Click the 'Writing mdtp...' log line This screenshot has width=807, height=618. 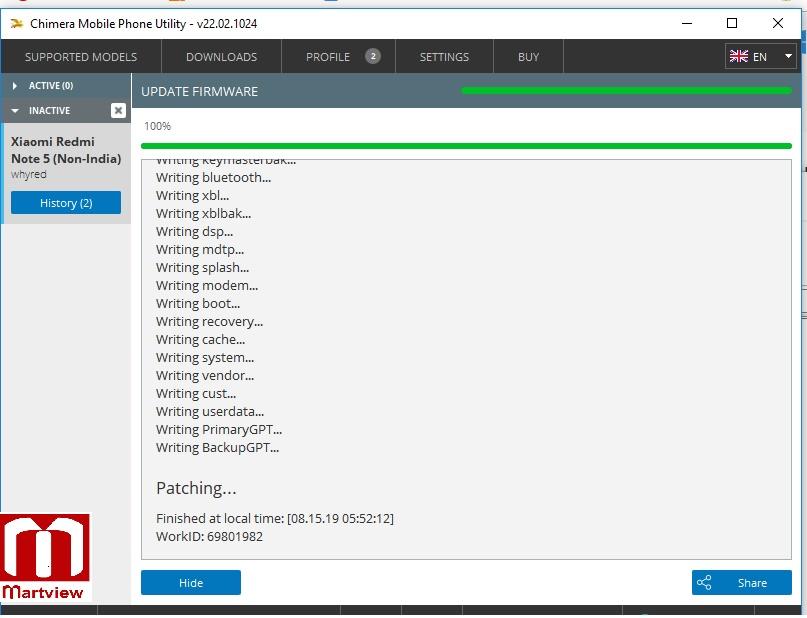(x=200, y=250)
